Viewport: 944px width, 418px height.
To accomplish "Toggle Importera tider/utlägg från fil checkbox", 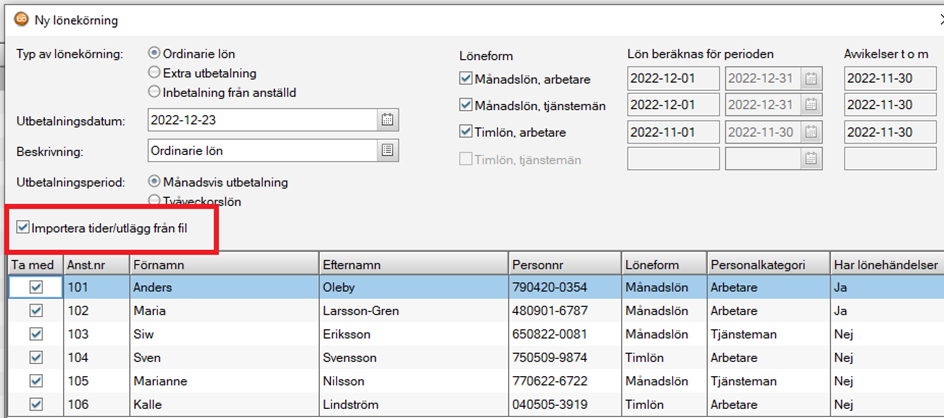I will click(x=23, y=229).
